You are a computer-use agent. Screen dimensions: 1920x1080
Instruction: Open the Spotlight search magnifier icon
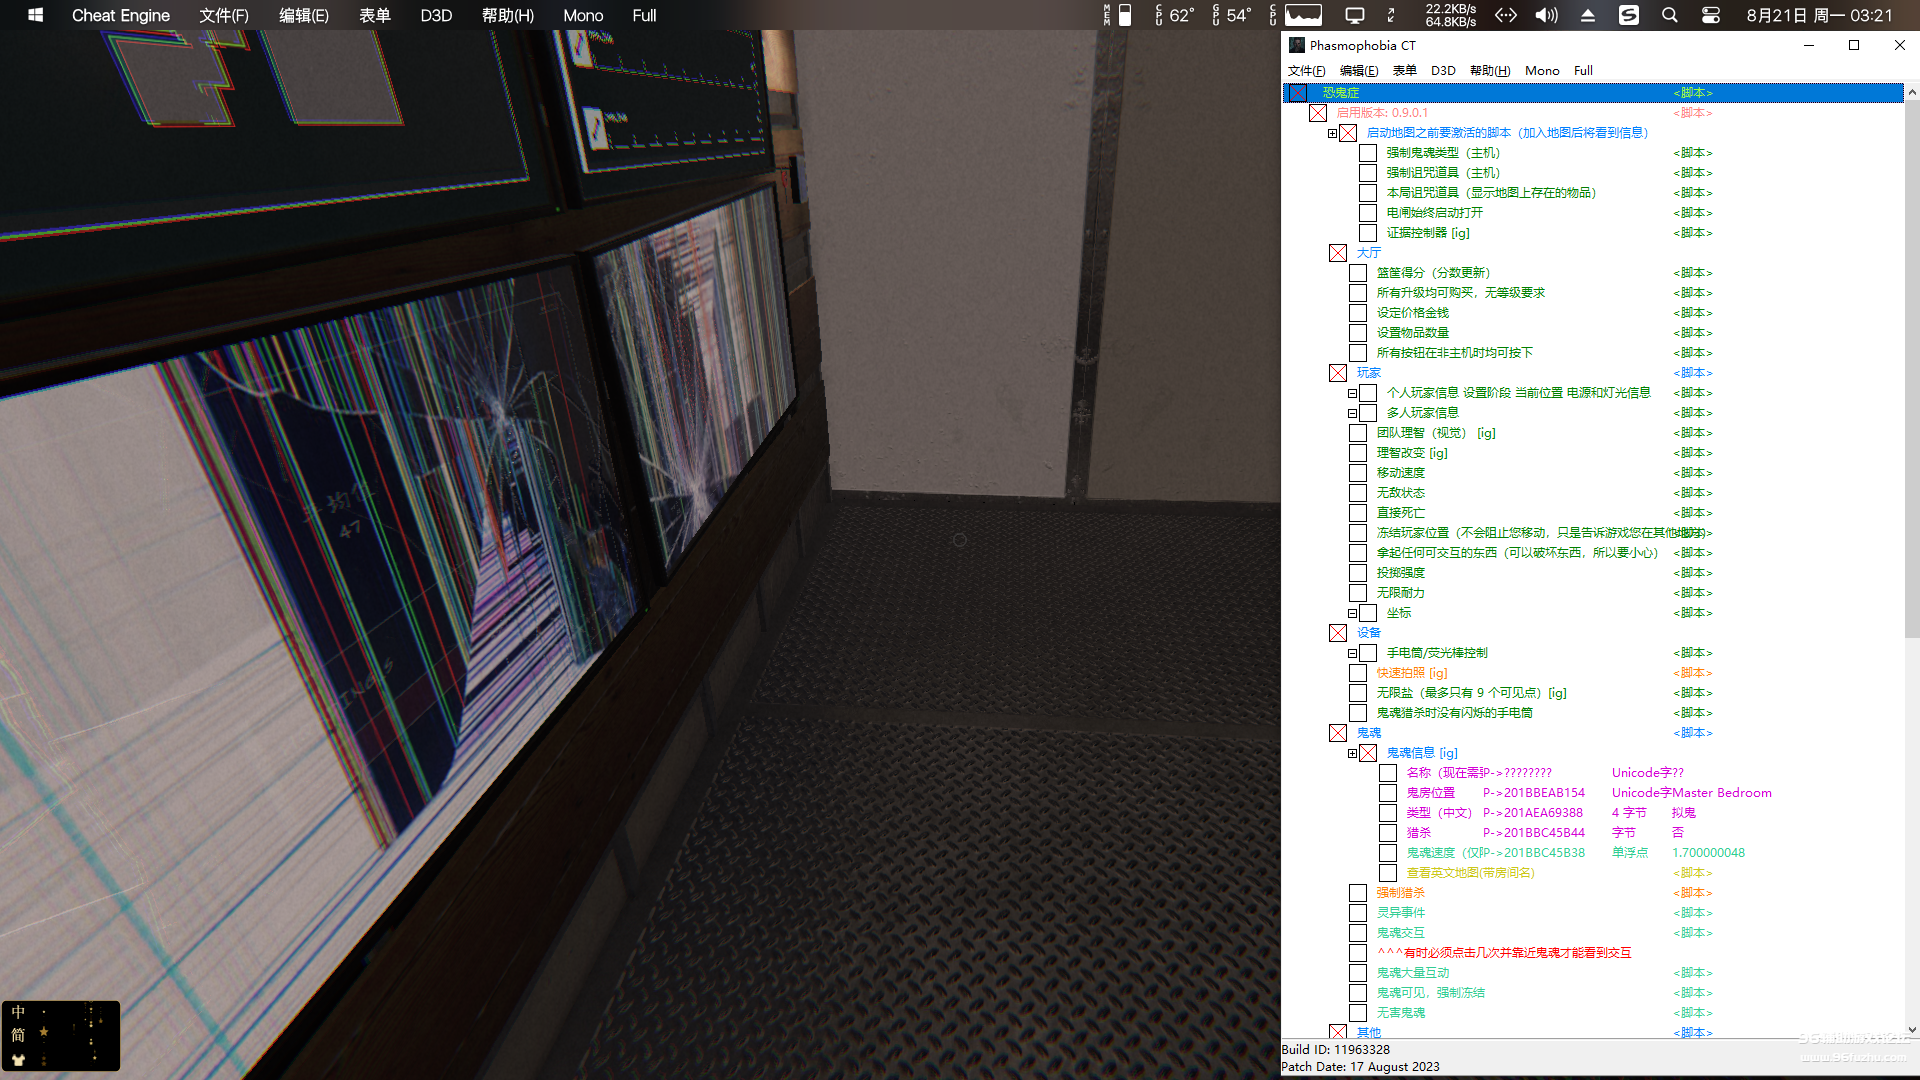tap(1669, 15)
